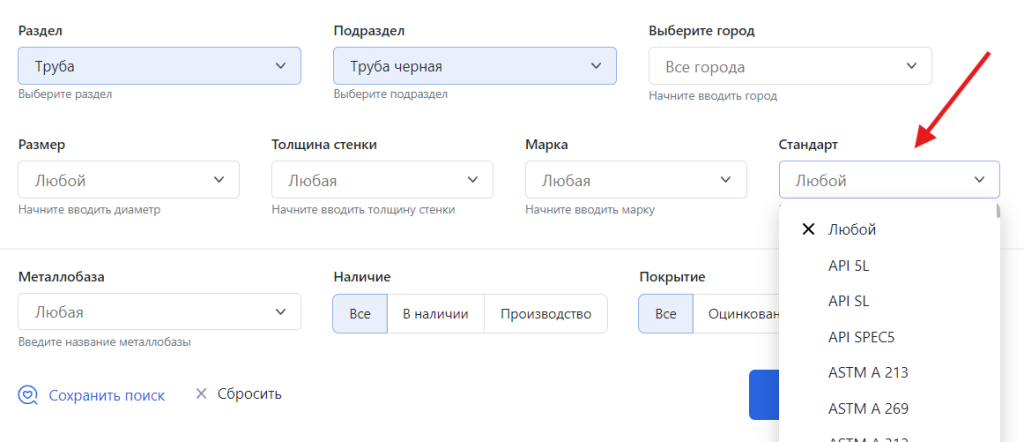Screen dimensions: 1024x442
Task: Click the X icon beside Сбросить
Action: (x=201, y=394)
